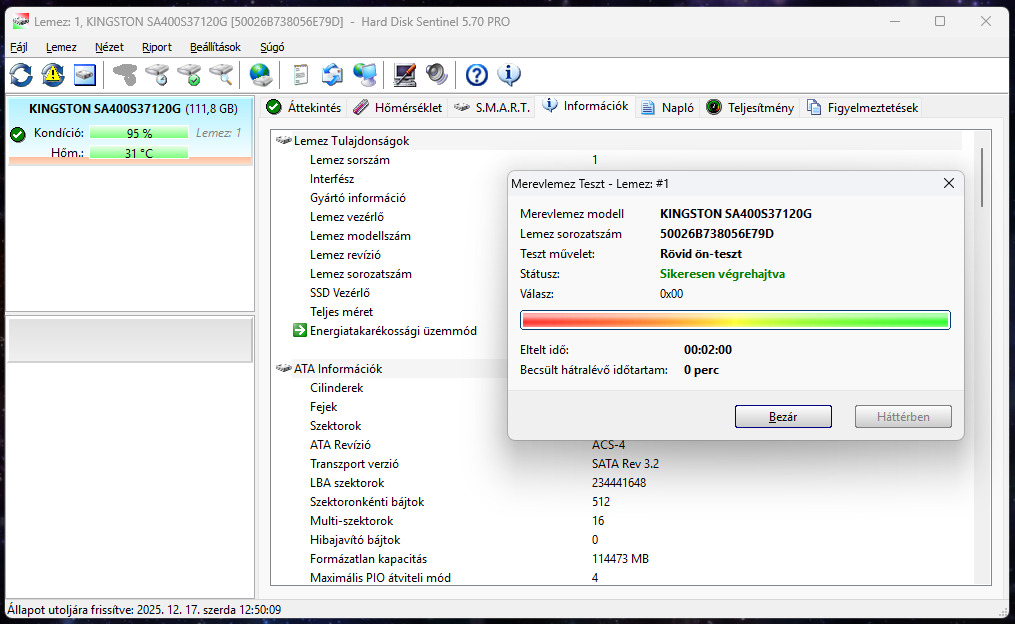
Task: Click the refresh disk status icon
Action: tap(21, 75)
